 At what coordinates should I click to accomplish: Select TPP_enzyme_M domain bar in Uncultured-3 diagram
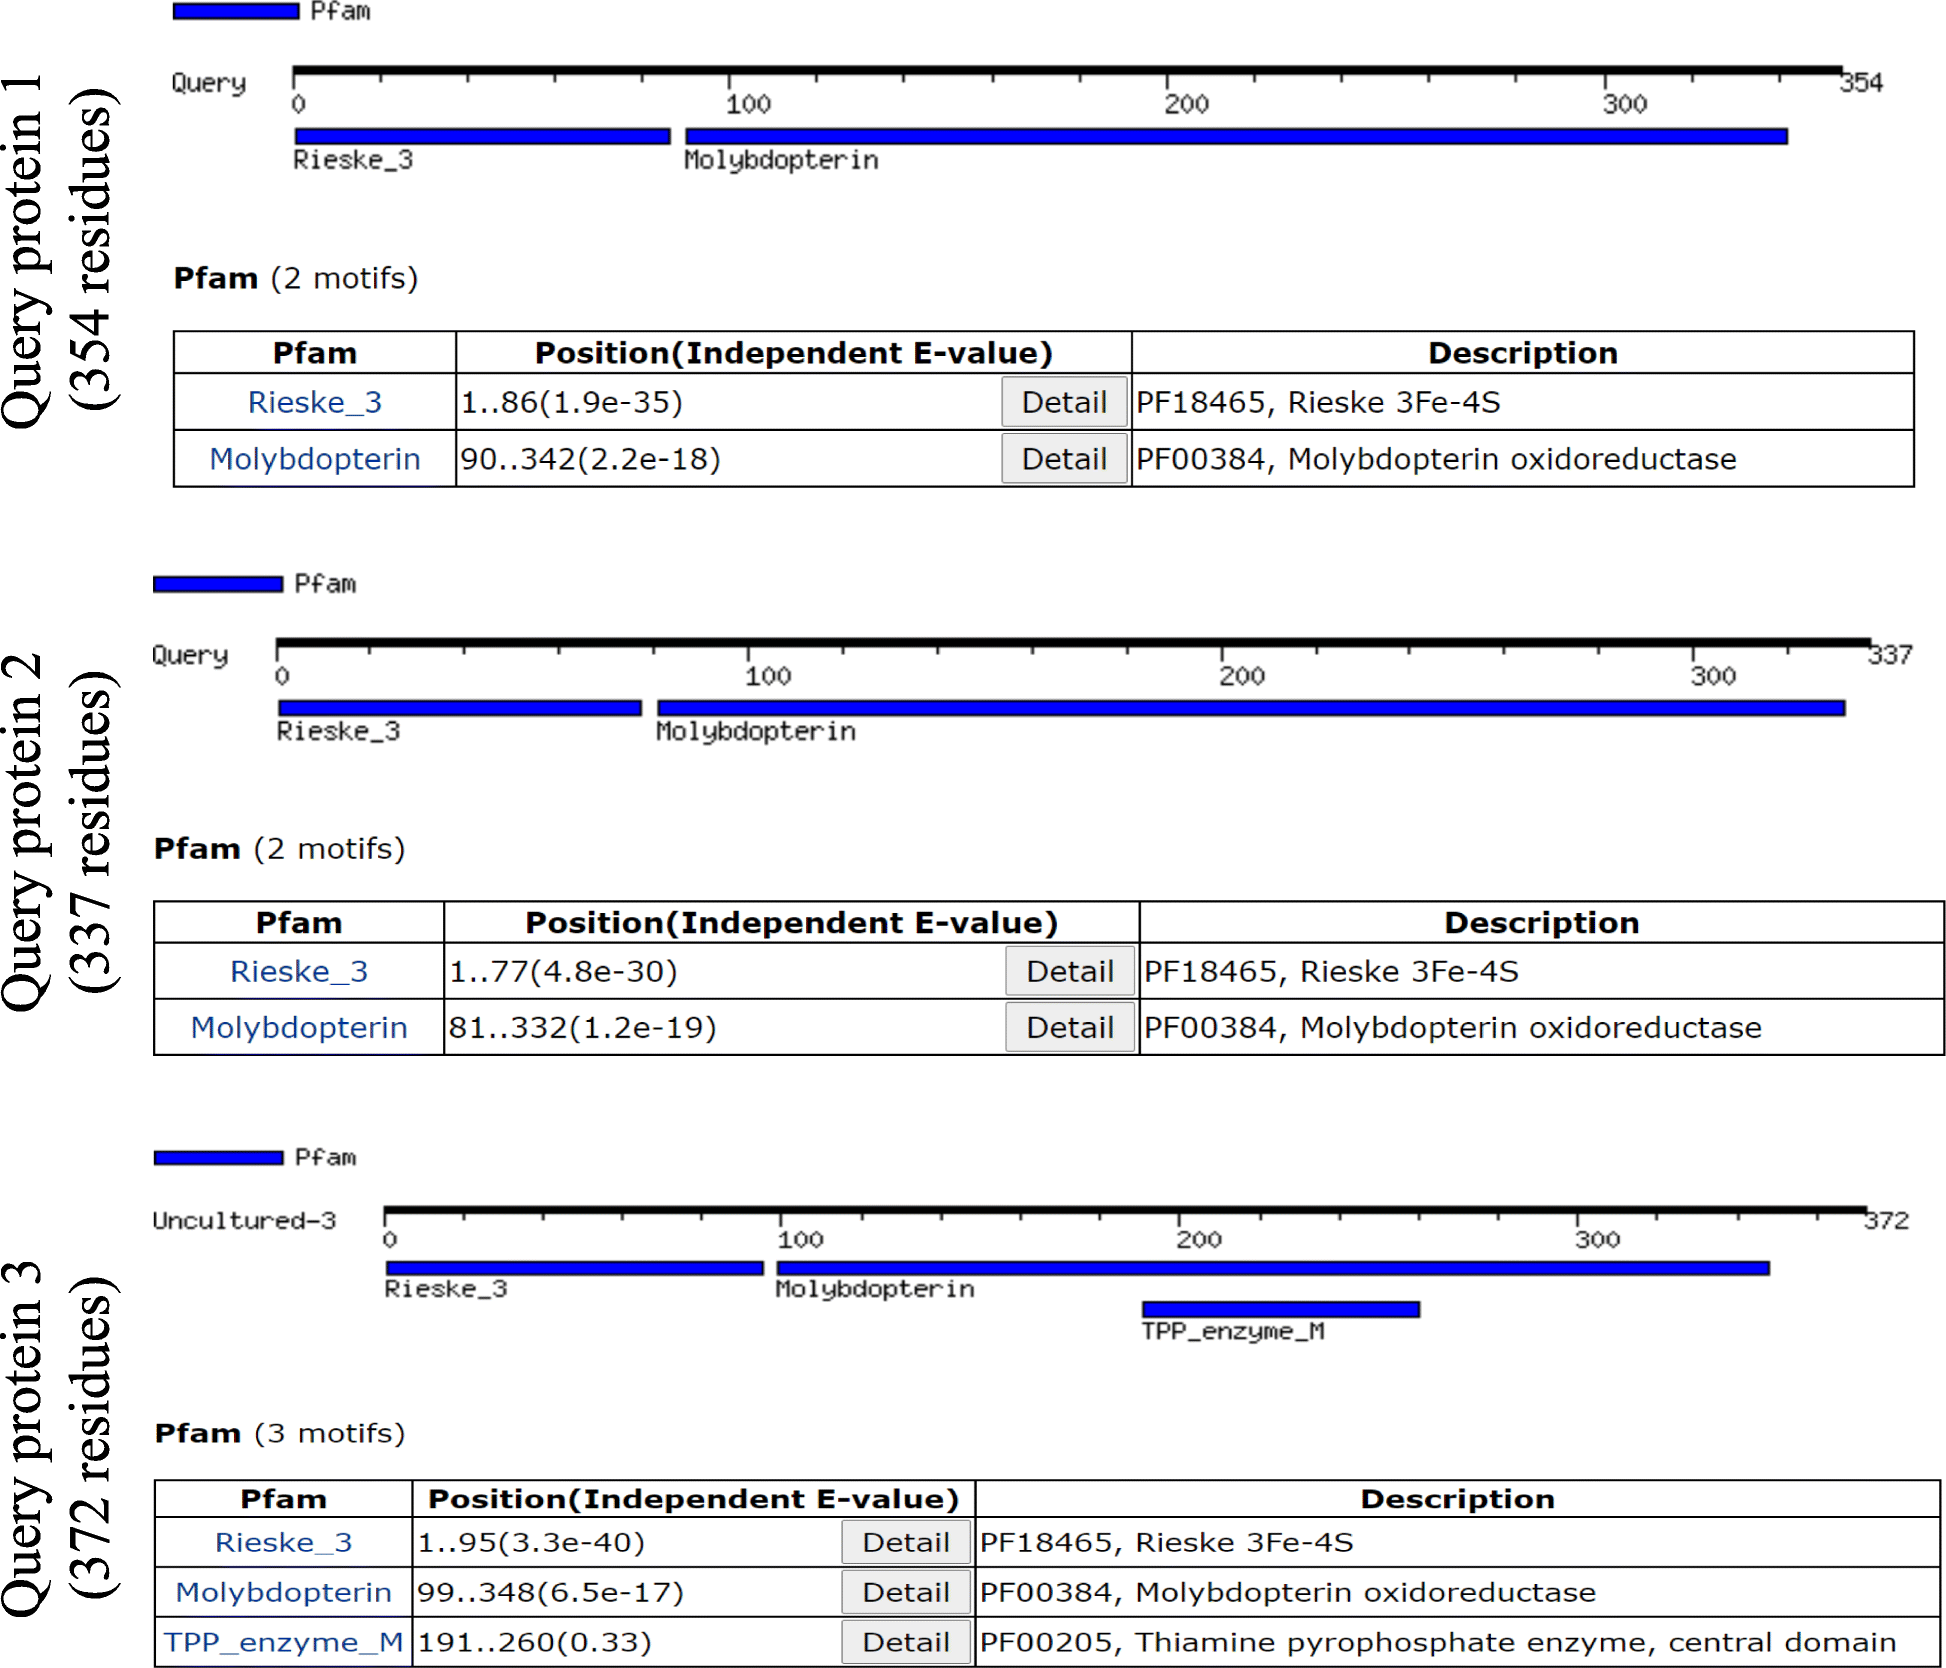tap(1281, 1309)
